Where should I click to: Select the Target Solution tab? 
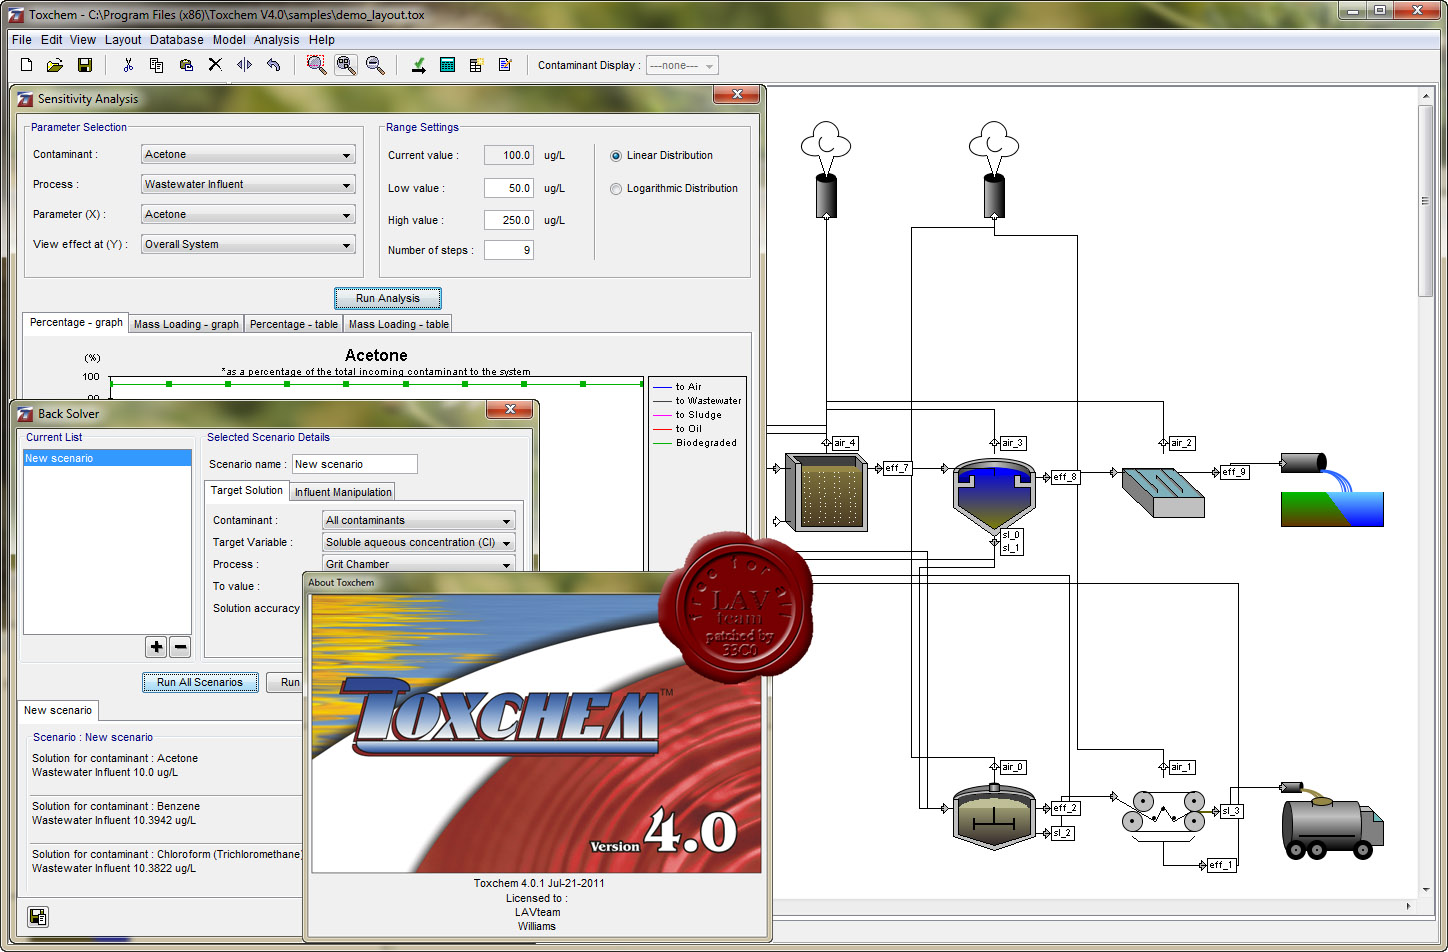(x=246, y=490)
